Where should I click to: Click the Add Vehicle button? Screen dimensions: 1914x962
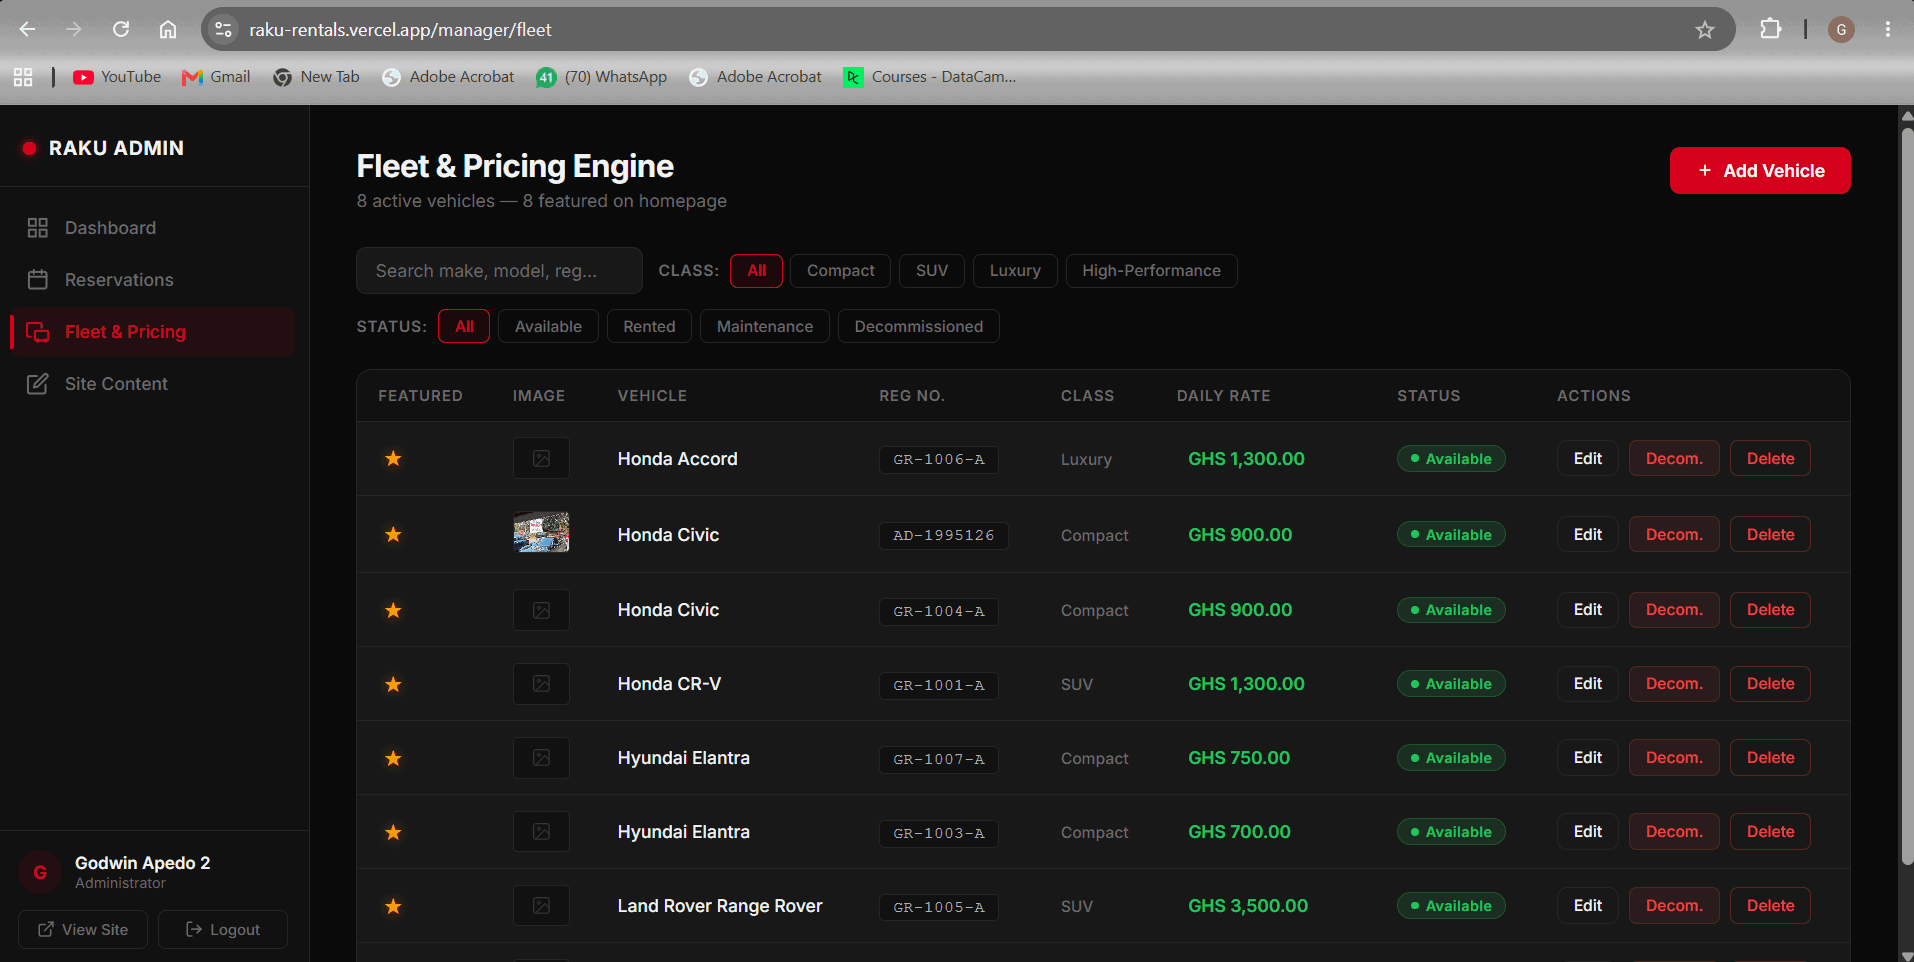tap(1760, 171)
